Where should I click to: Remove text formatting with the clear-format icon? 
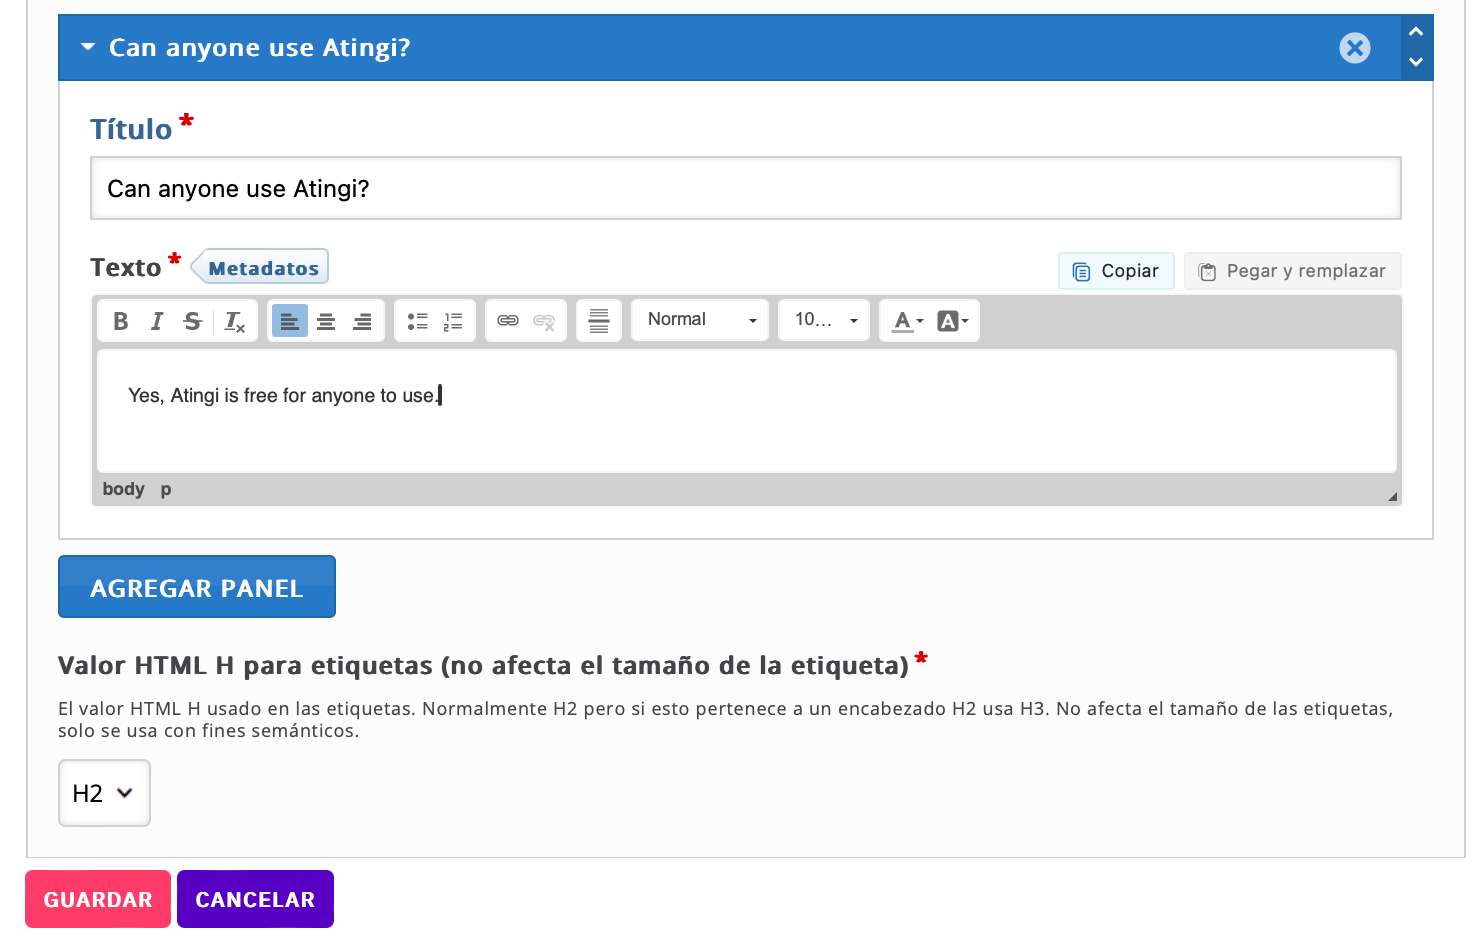(235, 321)
